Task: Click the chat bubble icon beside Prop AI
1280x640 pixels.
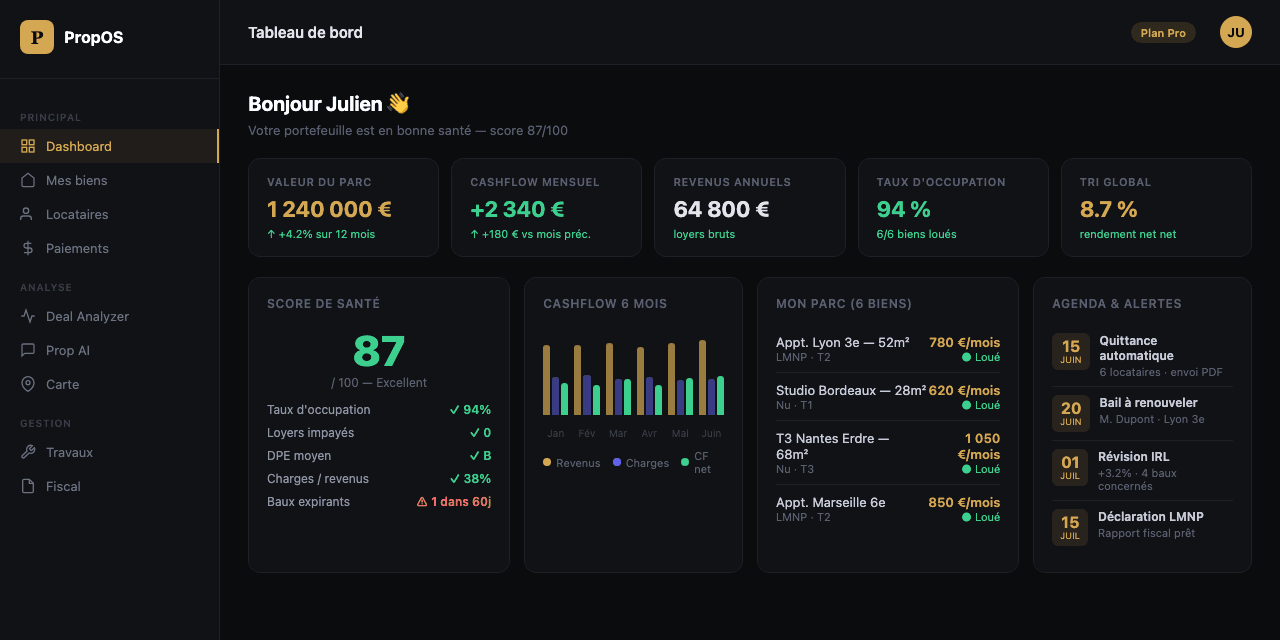Action: pos(28,350)
